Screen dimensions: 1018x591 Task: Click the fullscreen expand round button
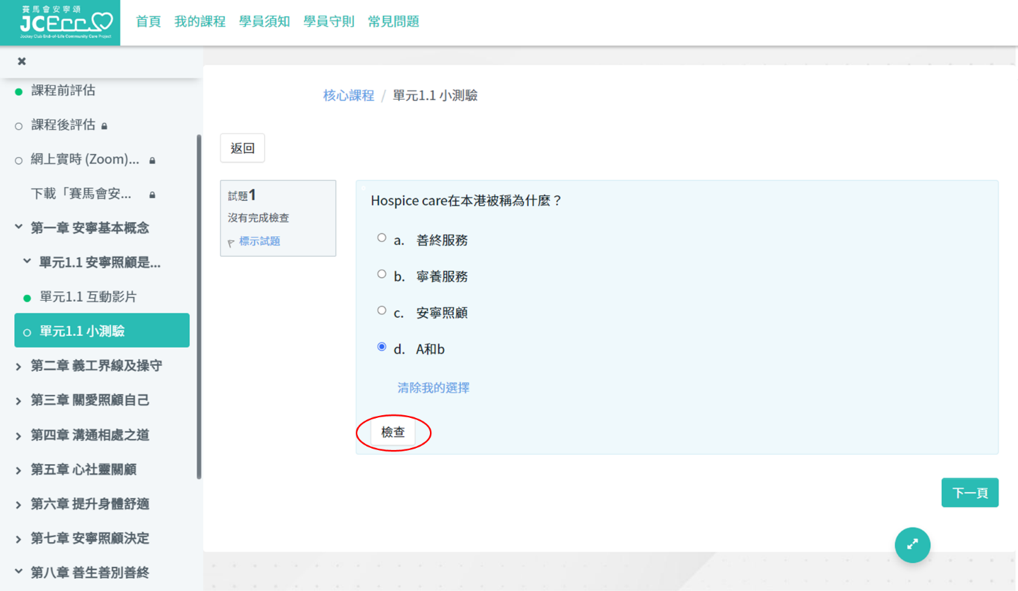click(912, 545)
